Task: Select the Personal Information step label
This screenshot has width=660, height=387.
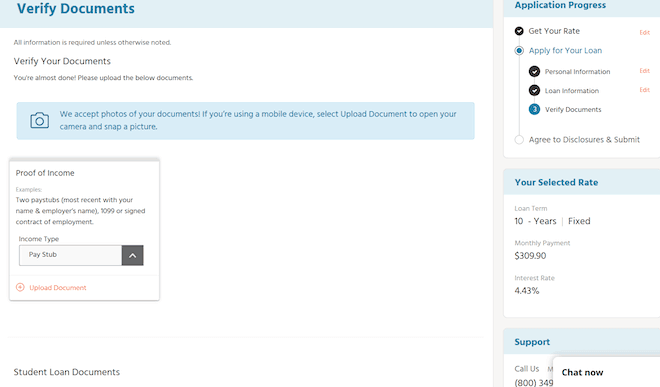Action: [x=577, y=72]
